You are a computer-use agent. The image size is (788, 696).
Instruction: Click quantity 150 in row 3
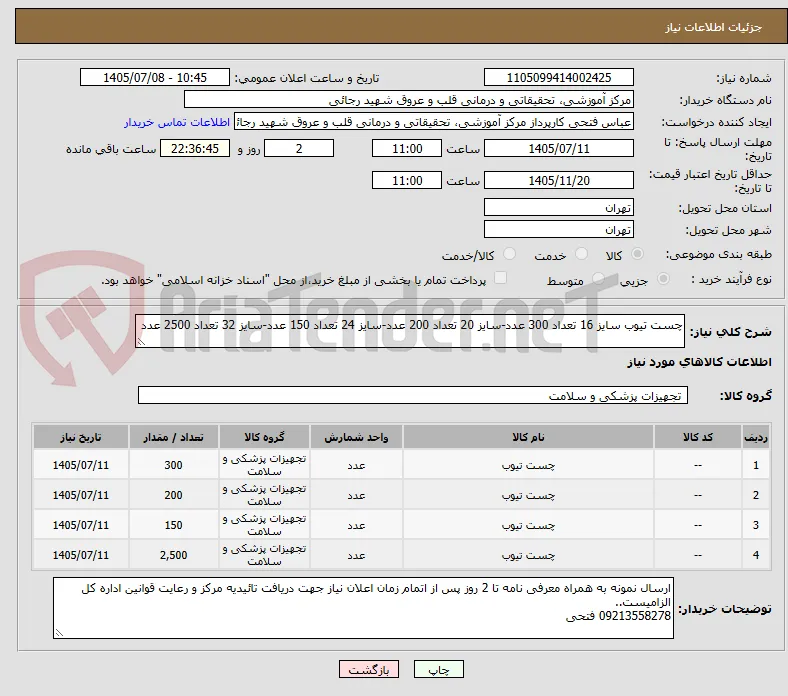pyautogui.click(x=173, y=525)
